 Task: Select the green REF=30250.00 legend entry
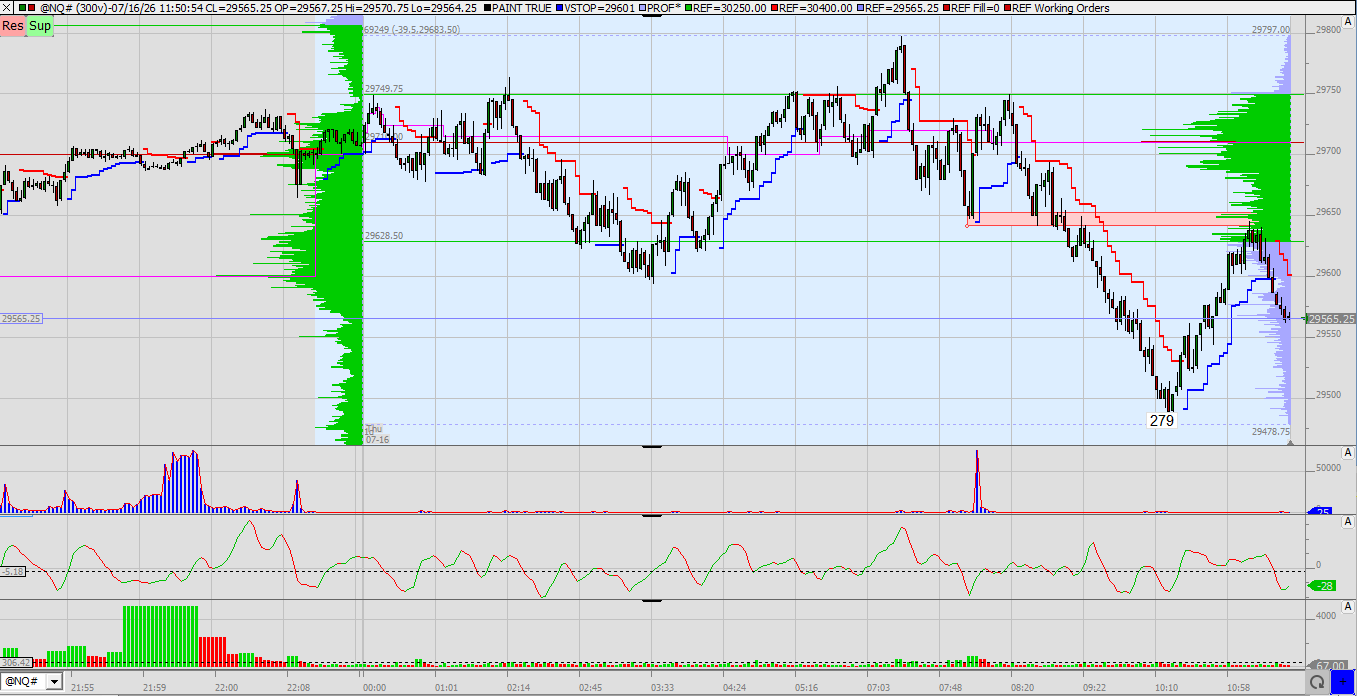727,7
